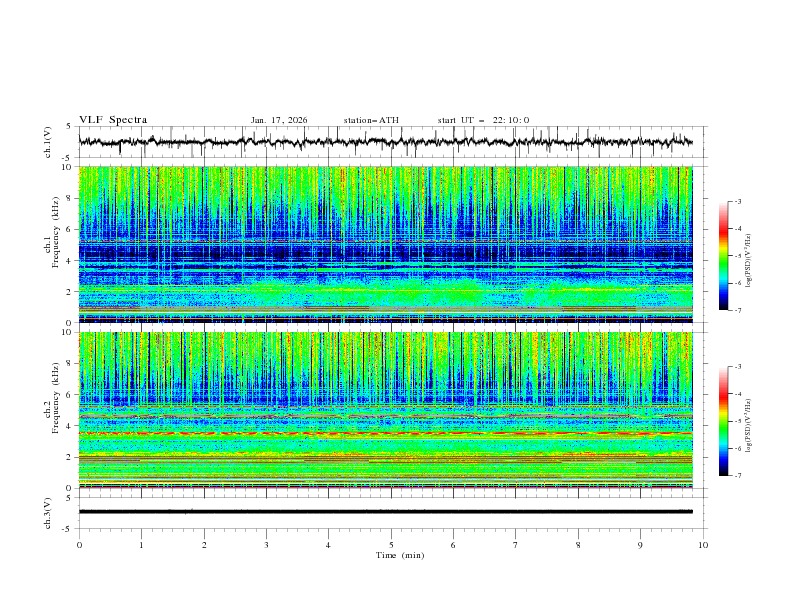Click the "-4" label on ch.2 colorbar
The height and width of the screenshot is (612, 792).
coord(737,394)
